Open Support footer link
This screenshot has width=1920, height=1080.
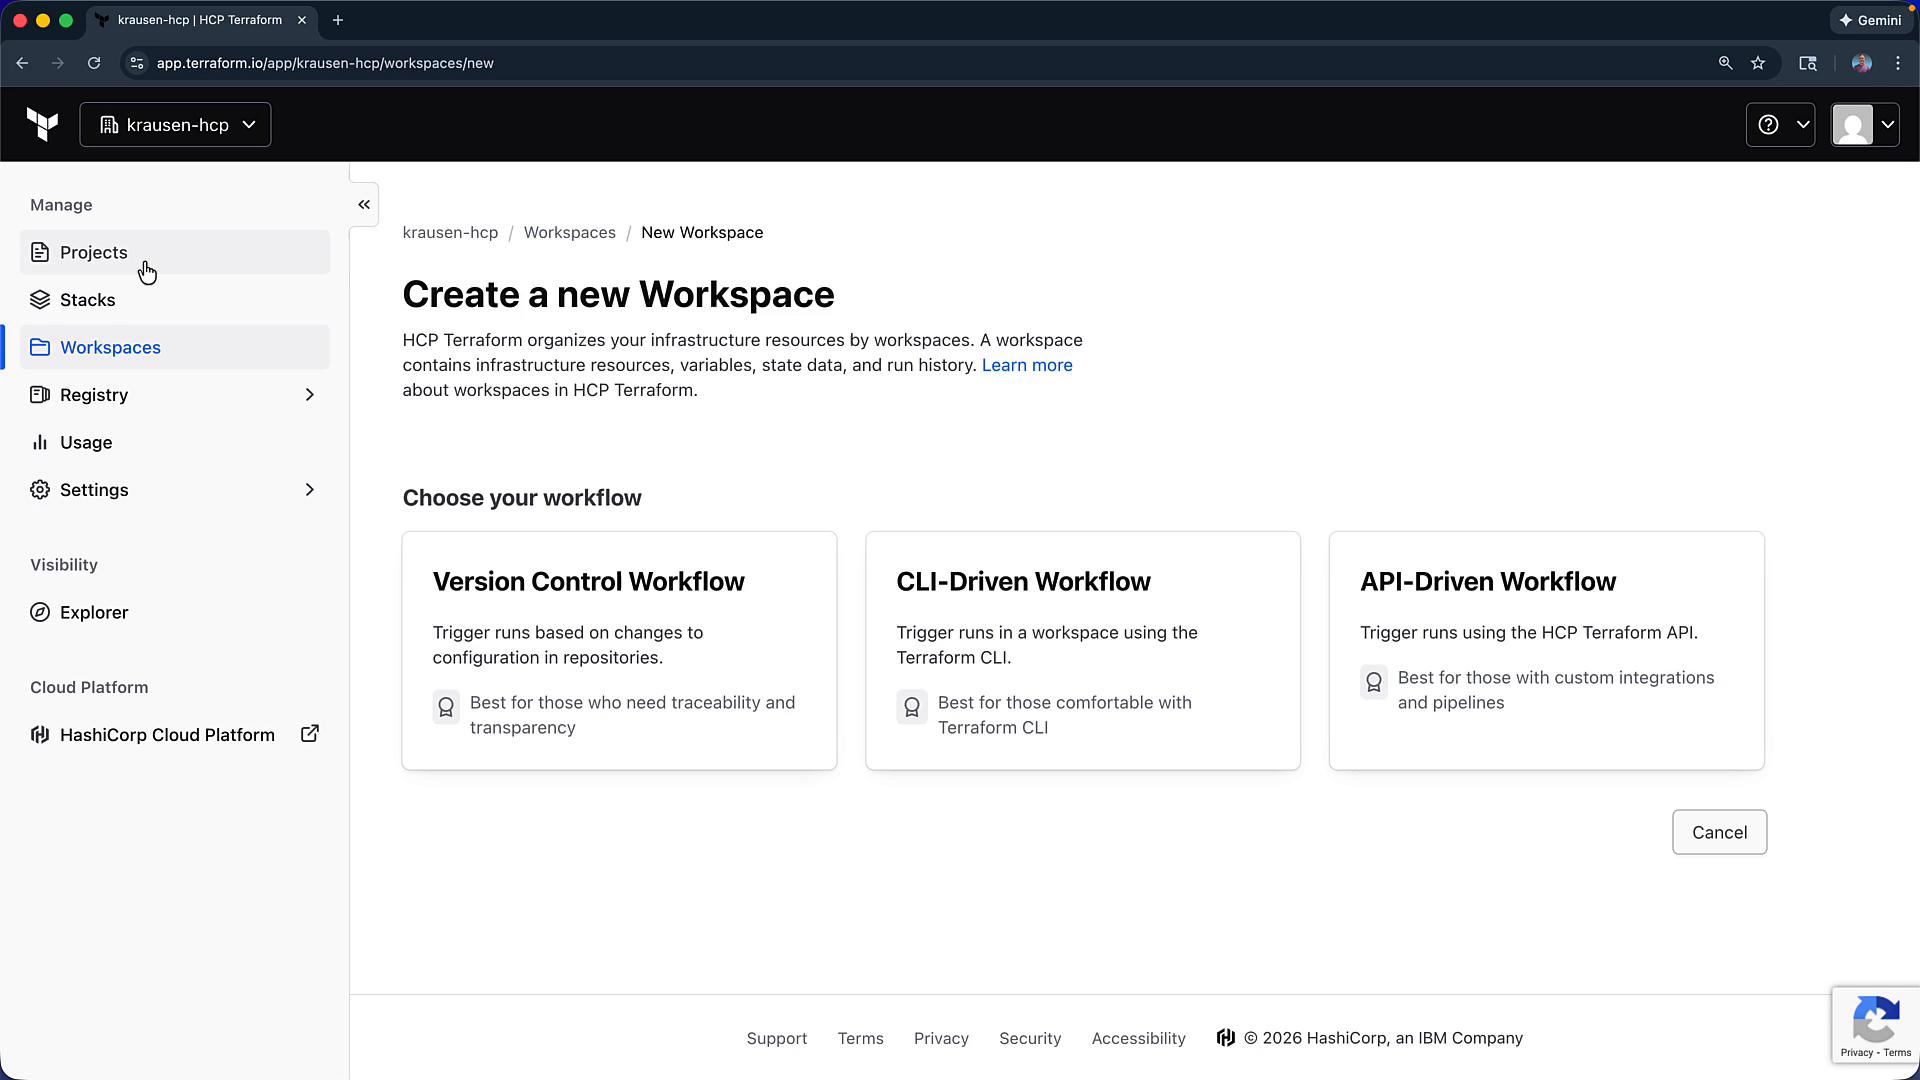[777, 1038]
